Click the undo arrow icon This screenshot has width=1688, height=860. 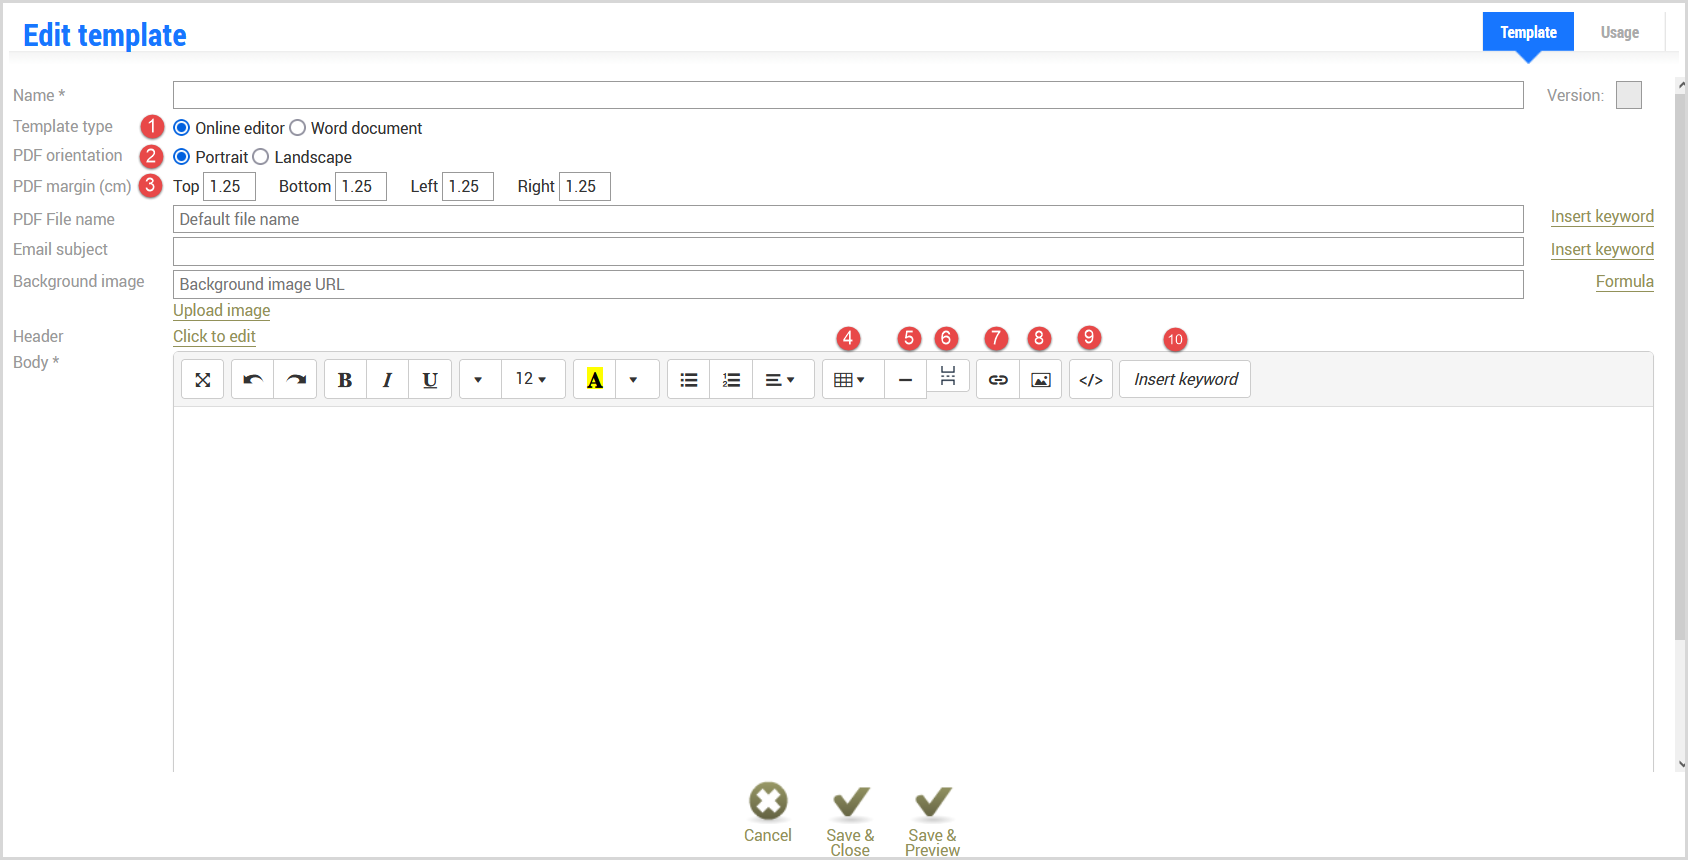point(253,380)
